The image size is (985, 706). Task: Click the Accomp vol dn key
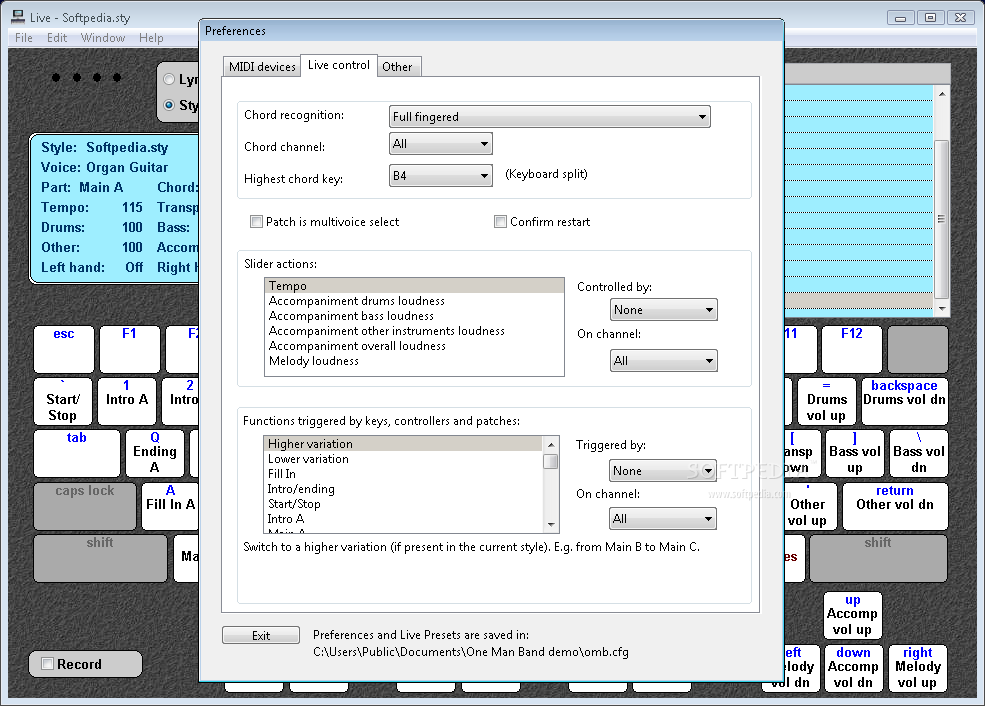coord(853,668)
